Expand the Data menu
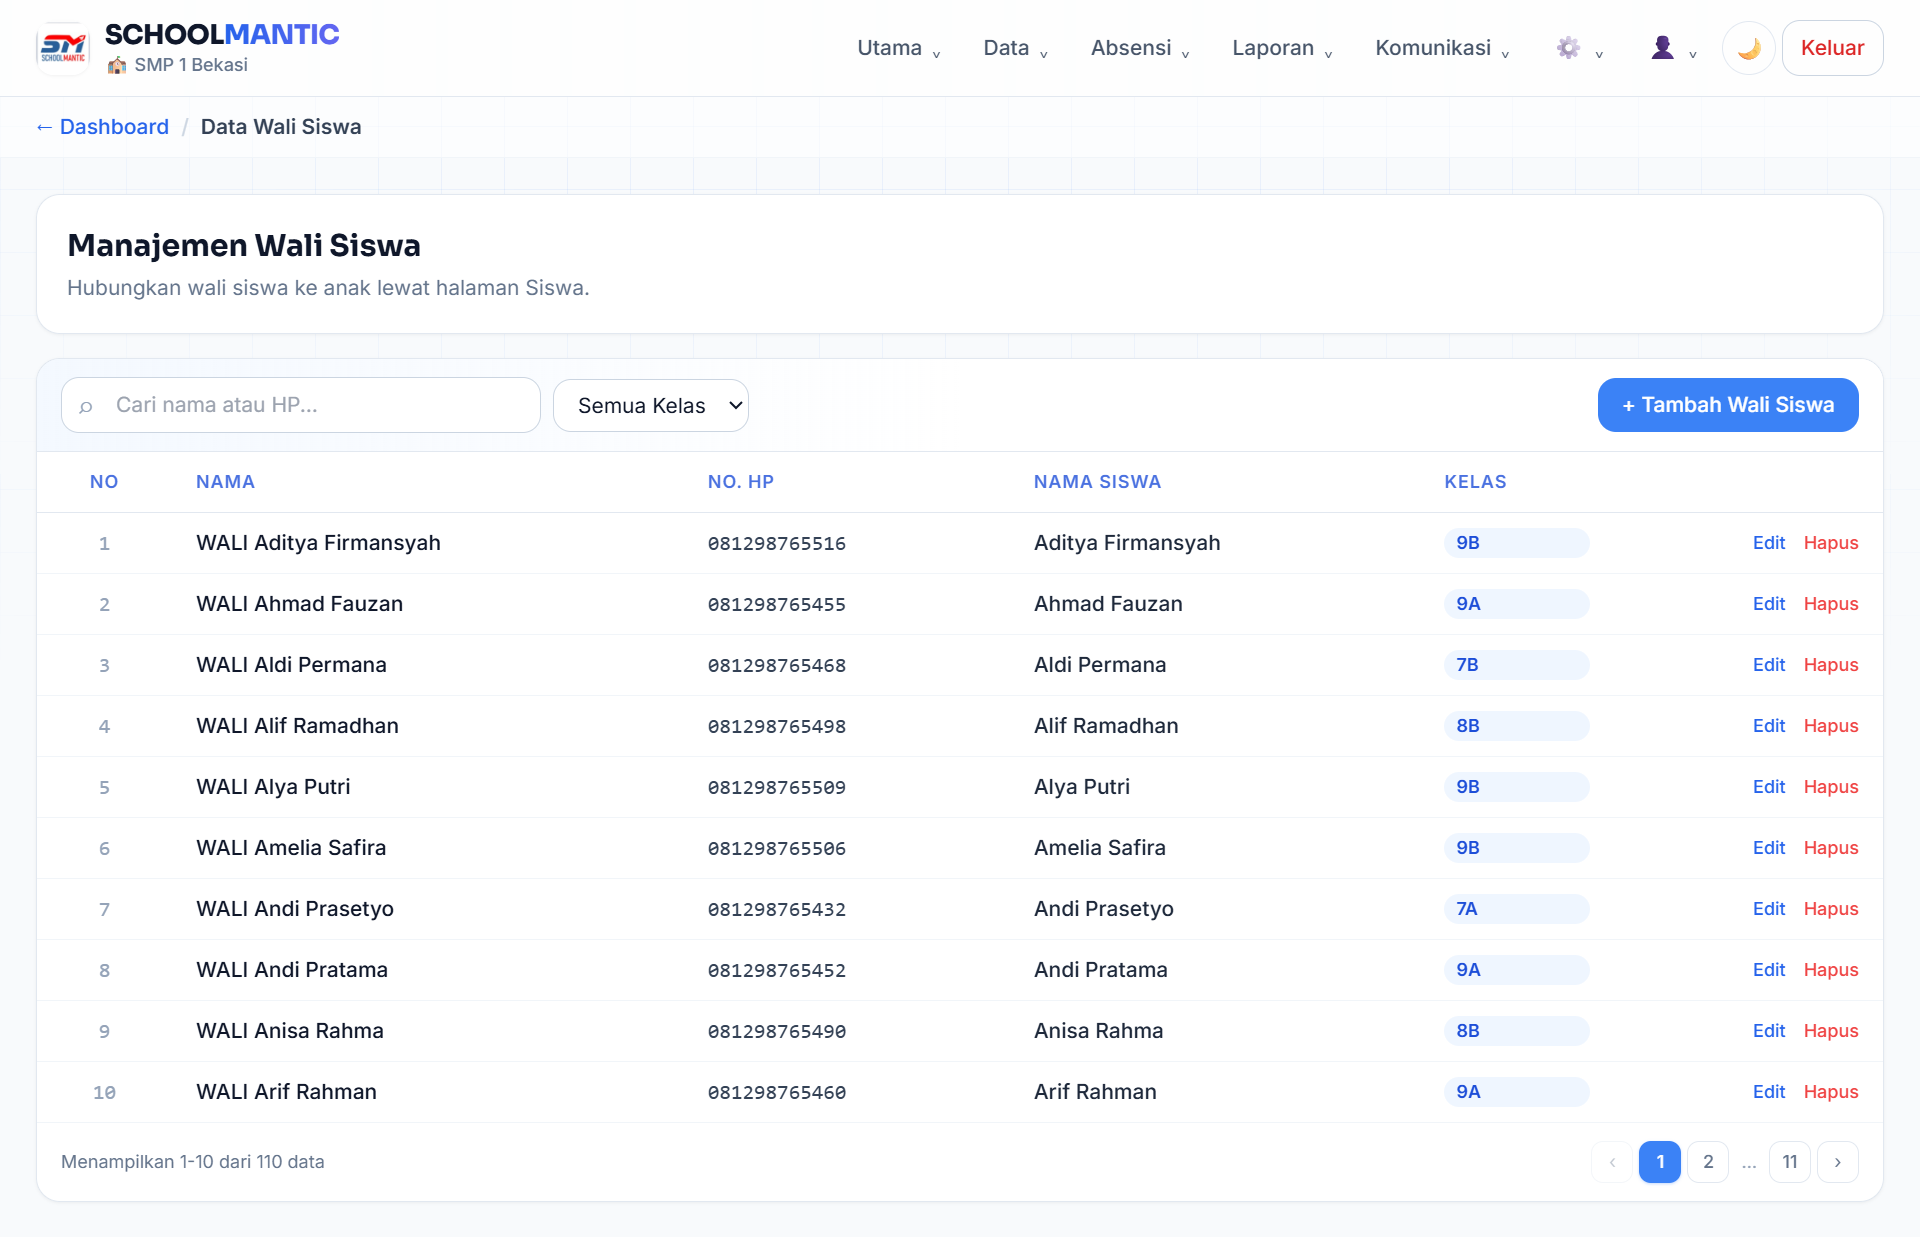 click(x=1015, y=48)
